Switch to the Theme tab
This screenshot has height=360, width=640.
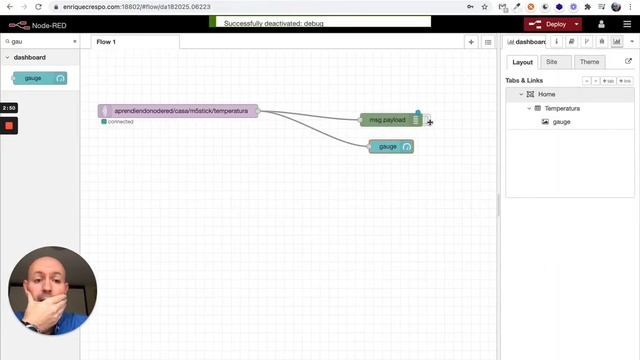coord(590,62)
